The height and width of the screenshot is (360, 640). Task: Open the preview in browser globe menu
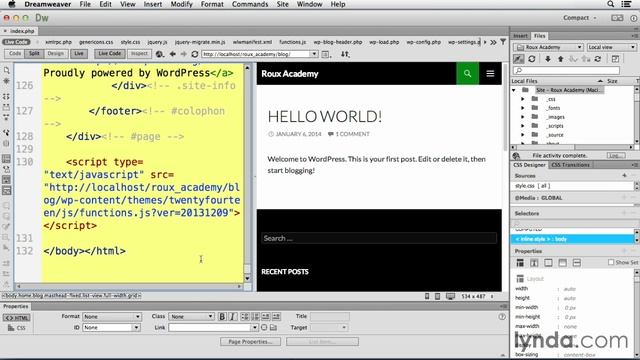pyautogui.click(x=160, y=54)
